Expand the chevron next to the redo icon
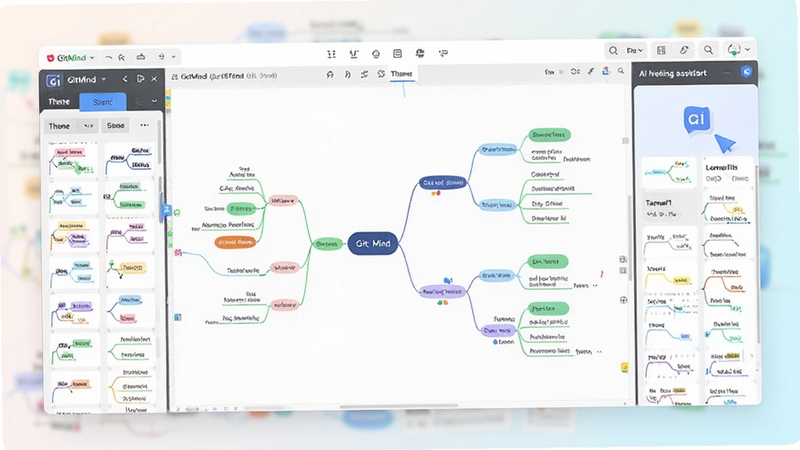 pos(173,57)
